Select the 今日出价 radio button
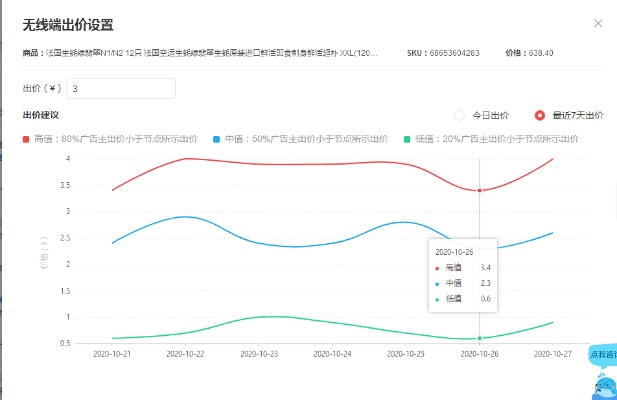The width and height of the screenshot is (617, 400). tap(459, 115)
